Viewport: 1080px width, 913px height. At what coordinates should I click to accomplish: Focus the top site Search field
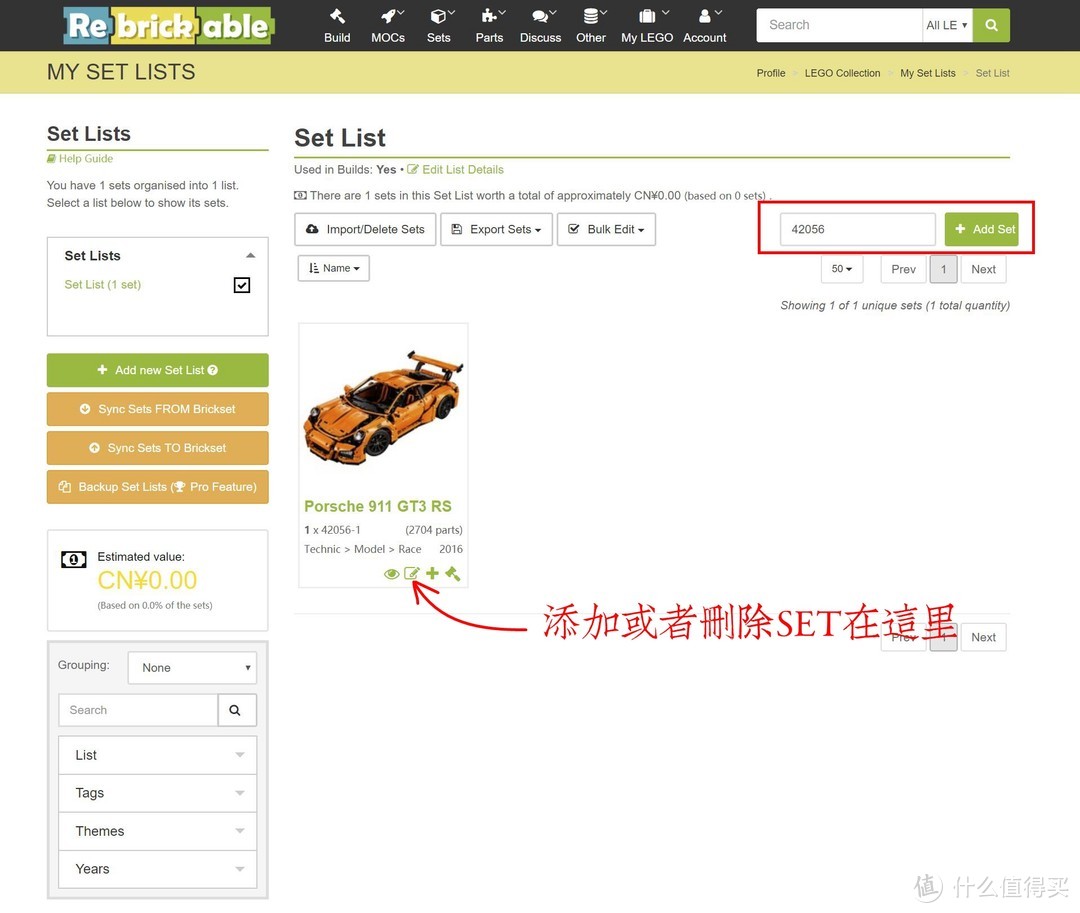tap(839, 25)
